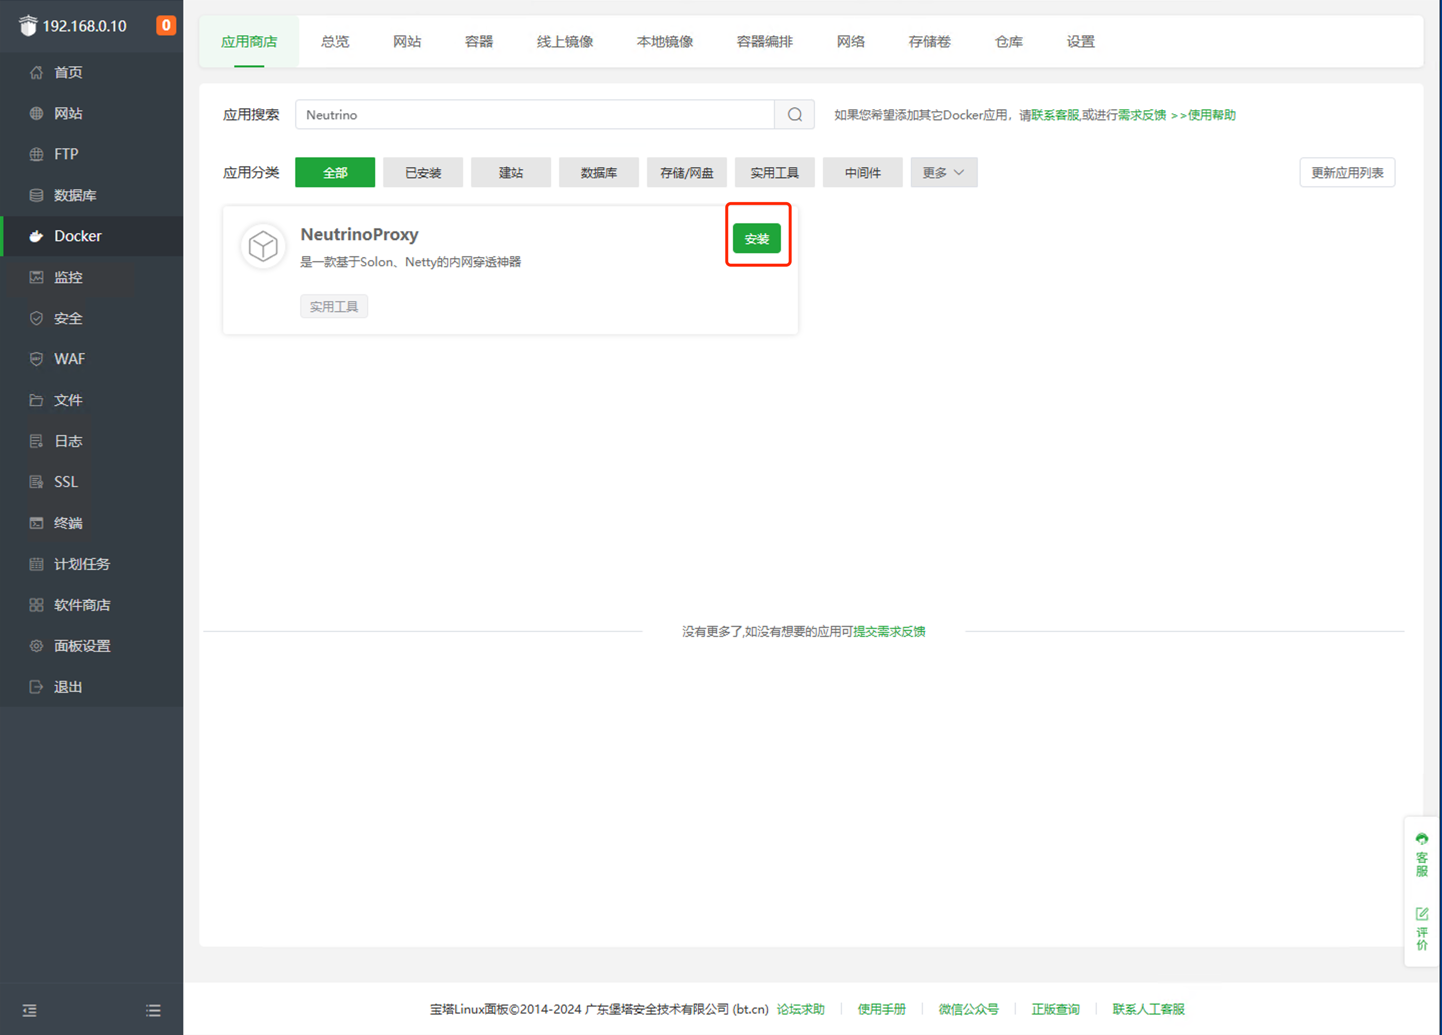This screenshot has height=1035, width=1442.
Task: Switch to the 容器 tab
Action: tap(478, 42)
